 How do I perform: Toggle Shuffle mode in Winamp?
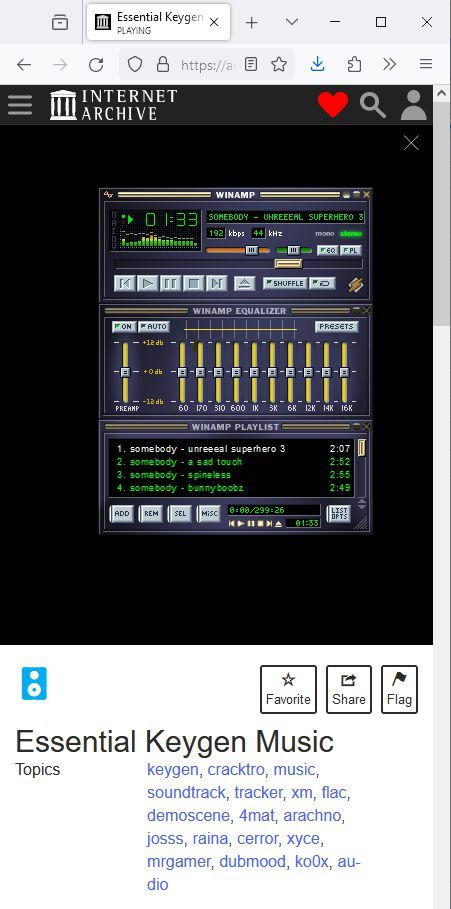coord(285,283)
